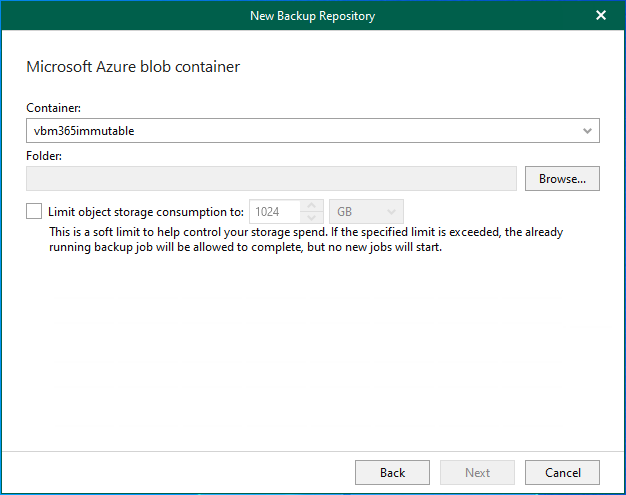Click the Next button
This screenshot has height=495, width=626.
point(478,472)
